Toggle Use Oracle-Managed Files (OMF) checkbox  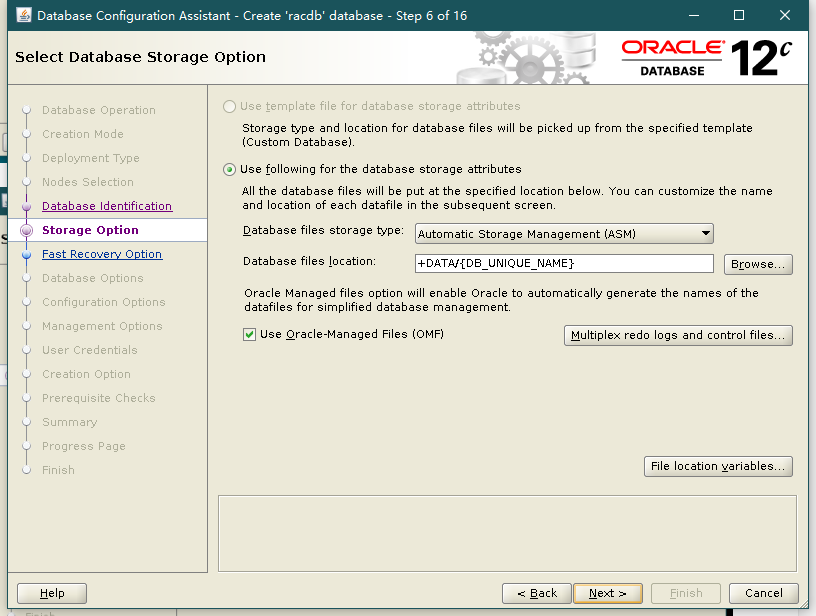click(249, 335)
